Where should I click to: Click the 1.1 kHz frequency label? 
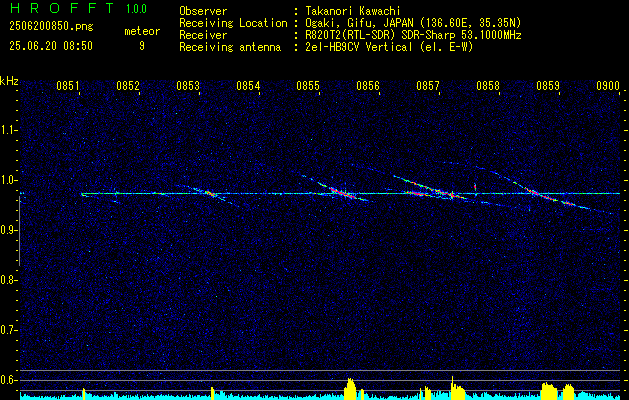tap(8, 130)
